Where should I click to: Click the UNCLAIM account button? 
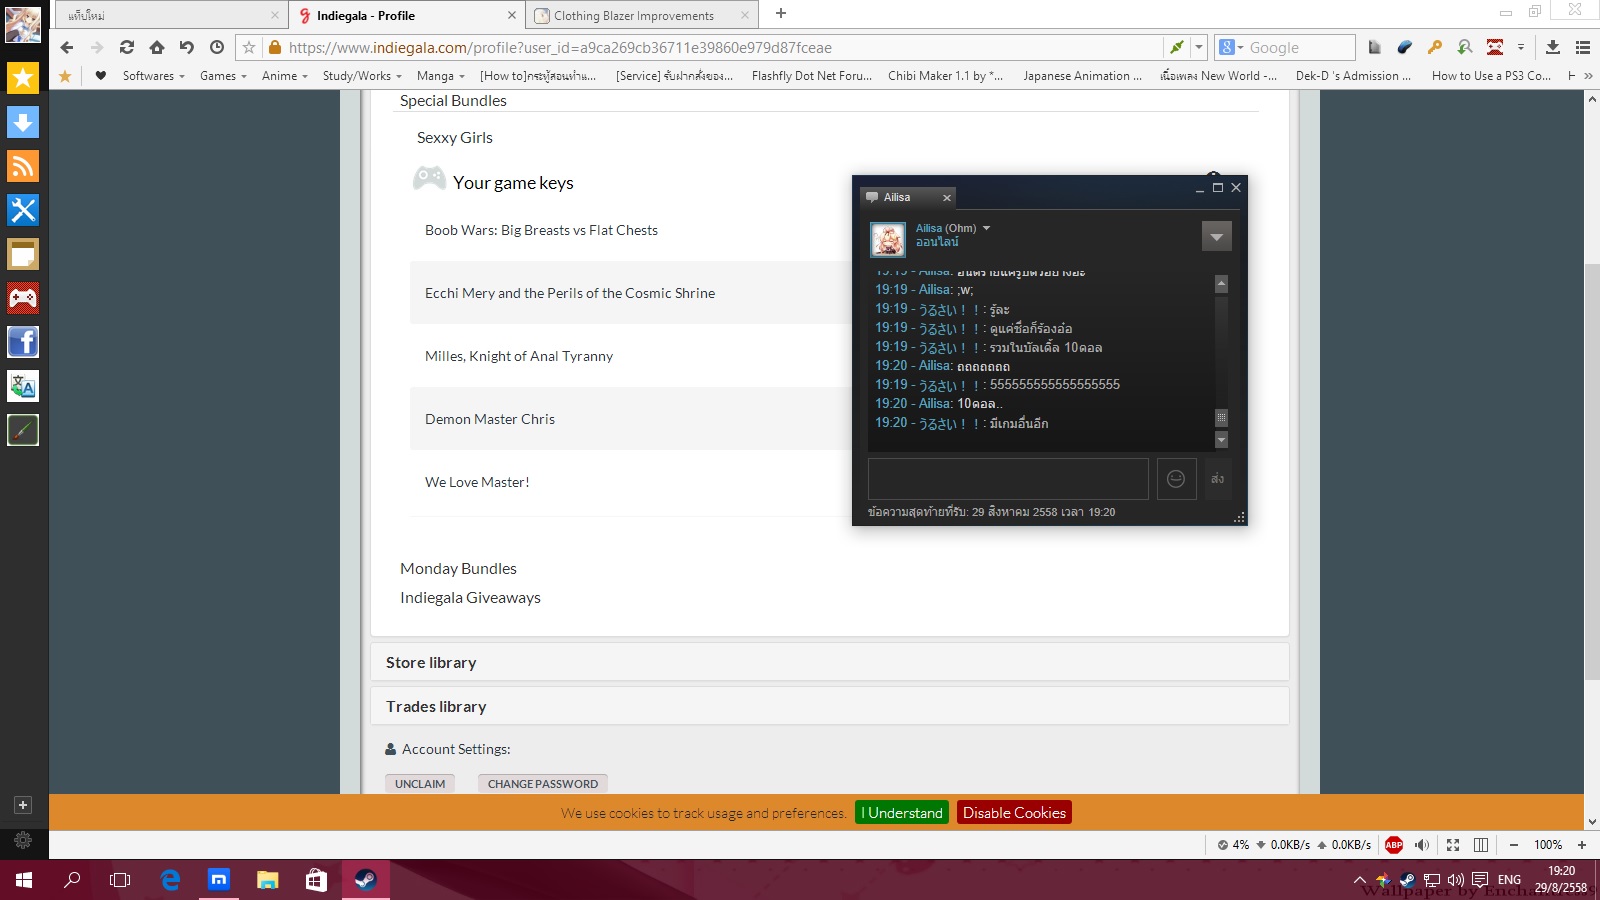pos(420,784)
